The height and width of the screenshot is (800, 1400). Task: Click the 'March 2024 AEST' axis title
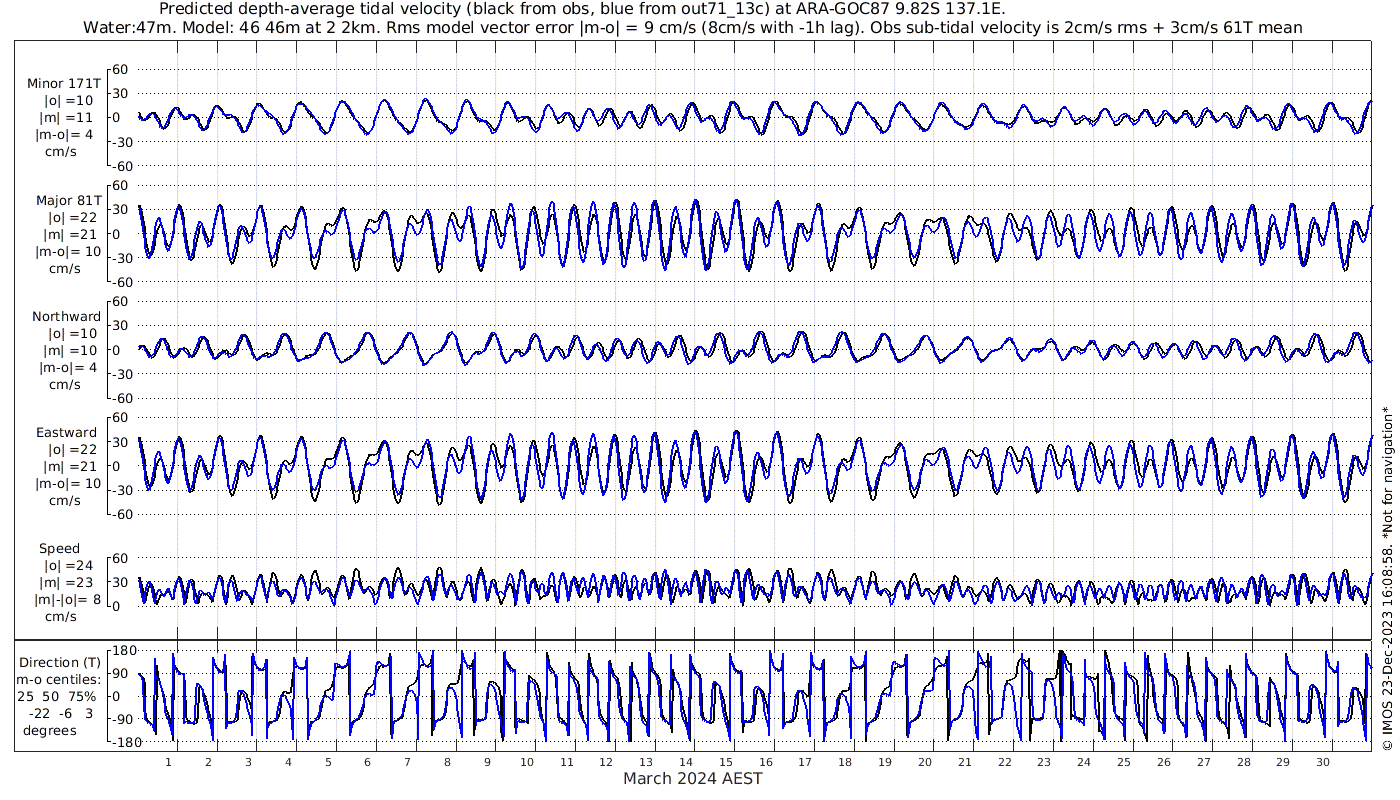(x=692, y=778)
